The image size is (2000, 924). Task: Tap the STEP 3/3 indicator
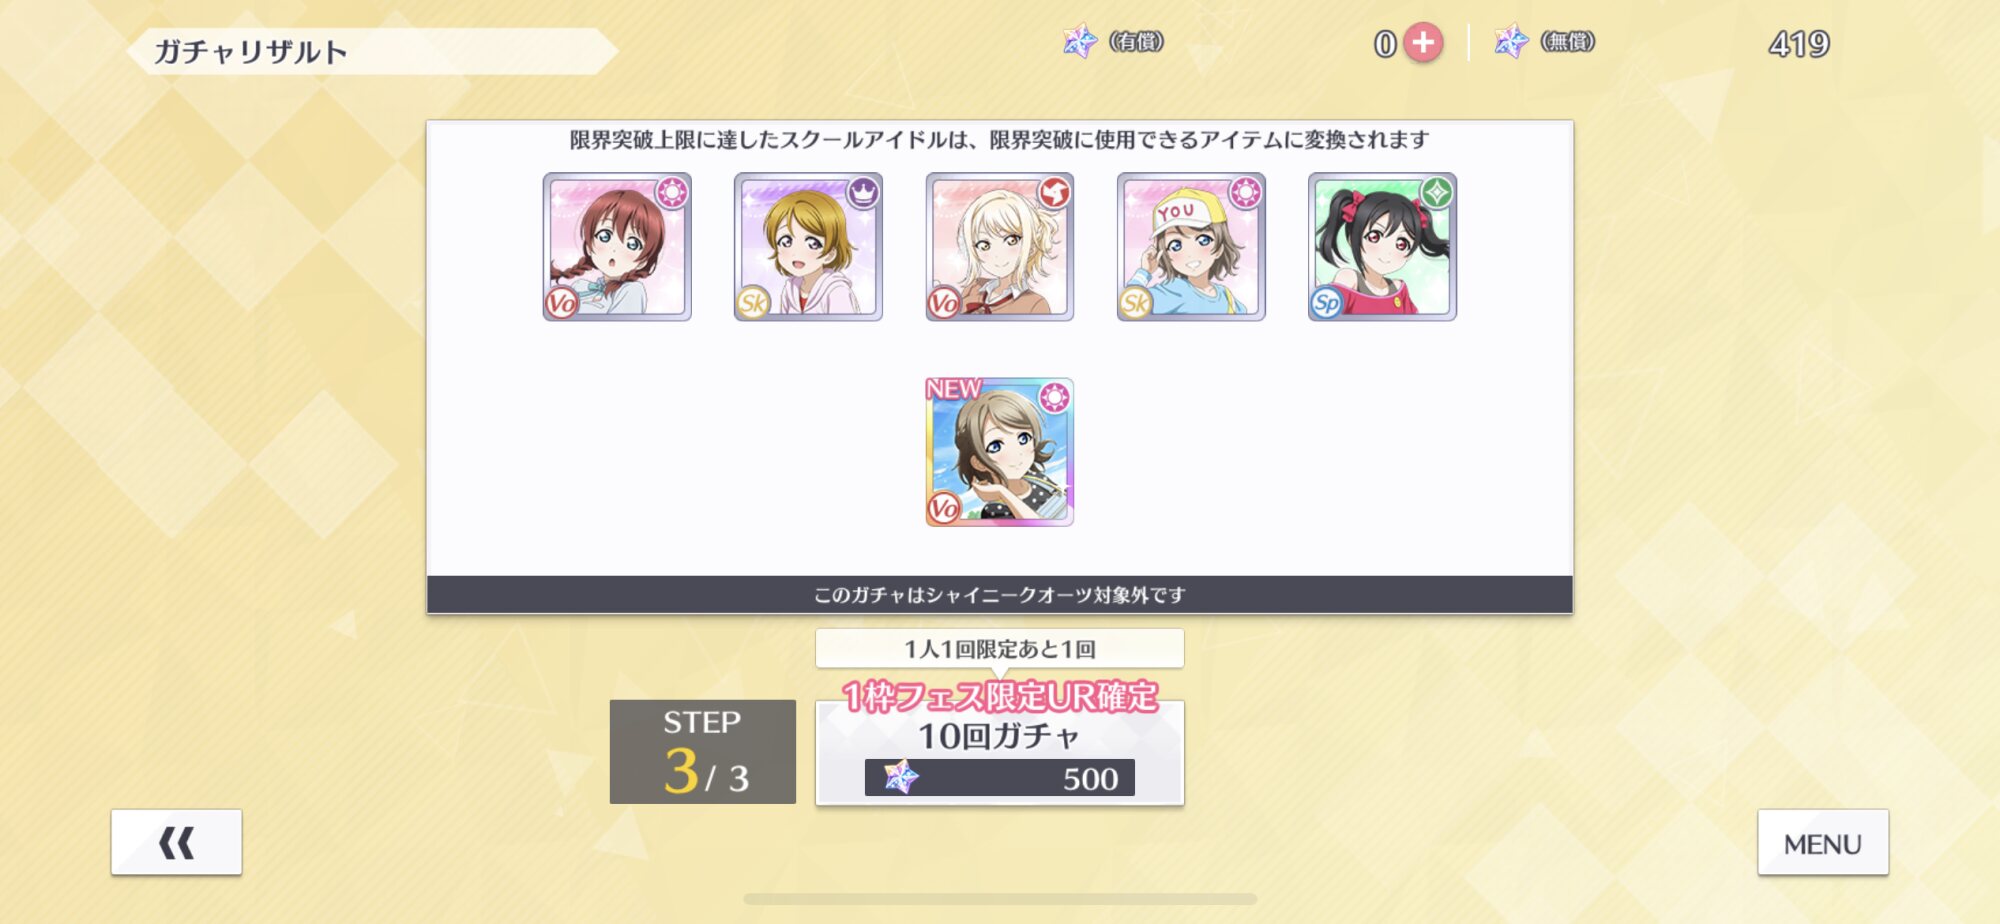pos(703,752)
